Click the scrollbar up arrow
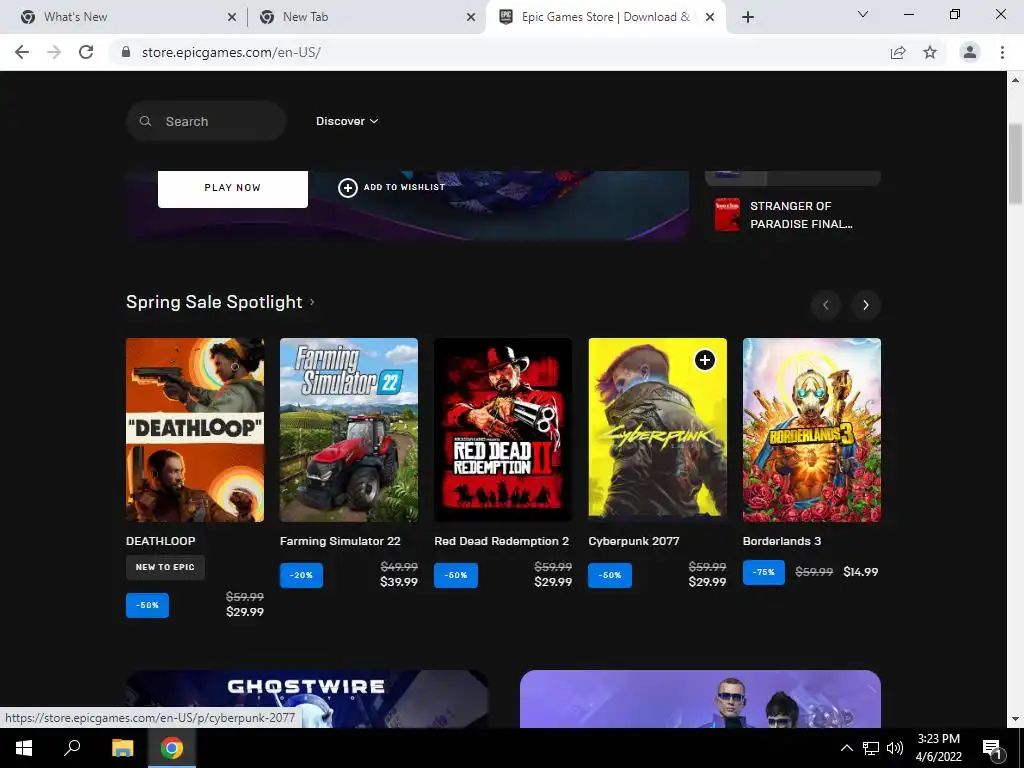1024x768 pixels. point(1015,80)
